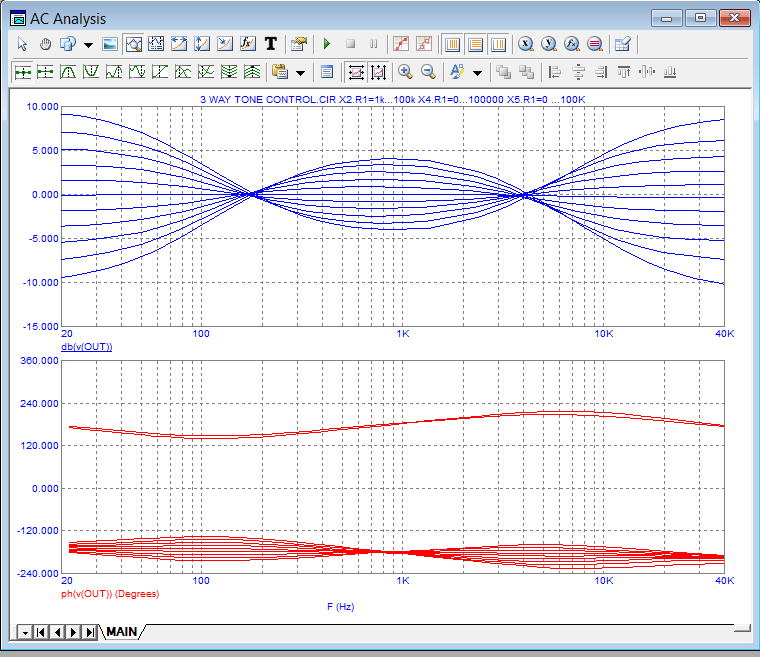Move cursor to Peak button
This screenshot has height=657, width=760.
68,72
